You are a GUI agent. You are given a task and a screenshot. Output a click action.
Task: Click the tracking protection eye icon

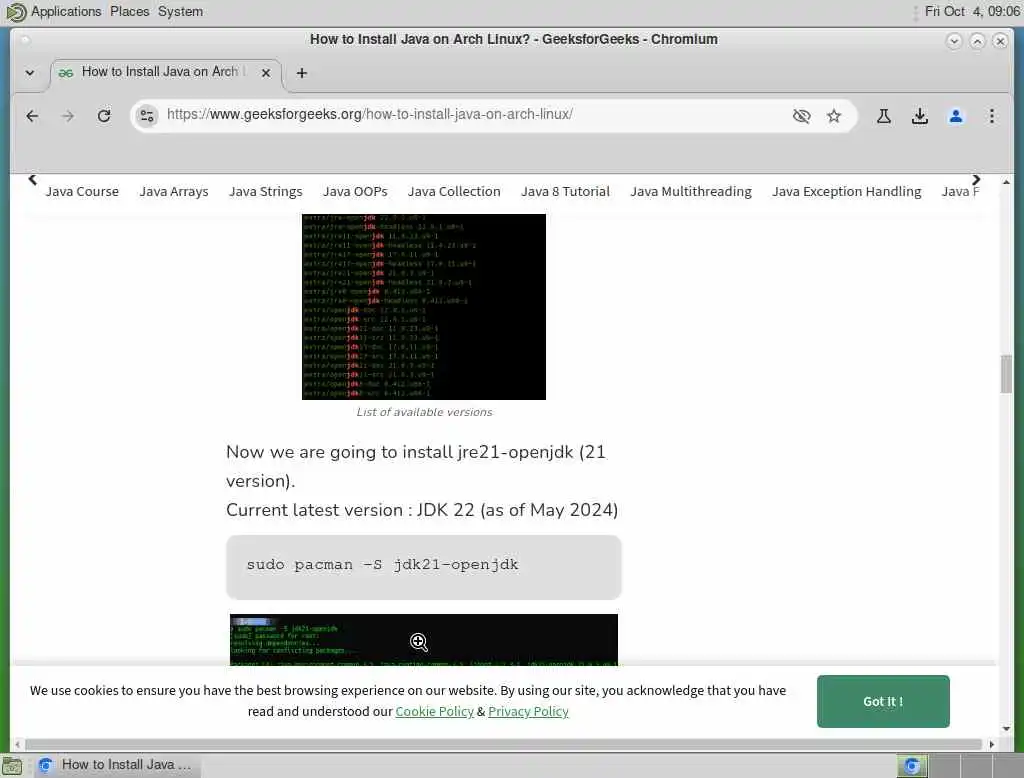click(x=801, y=116)
